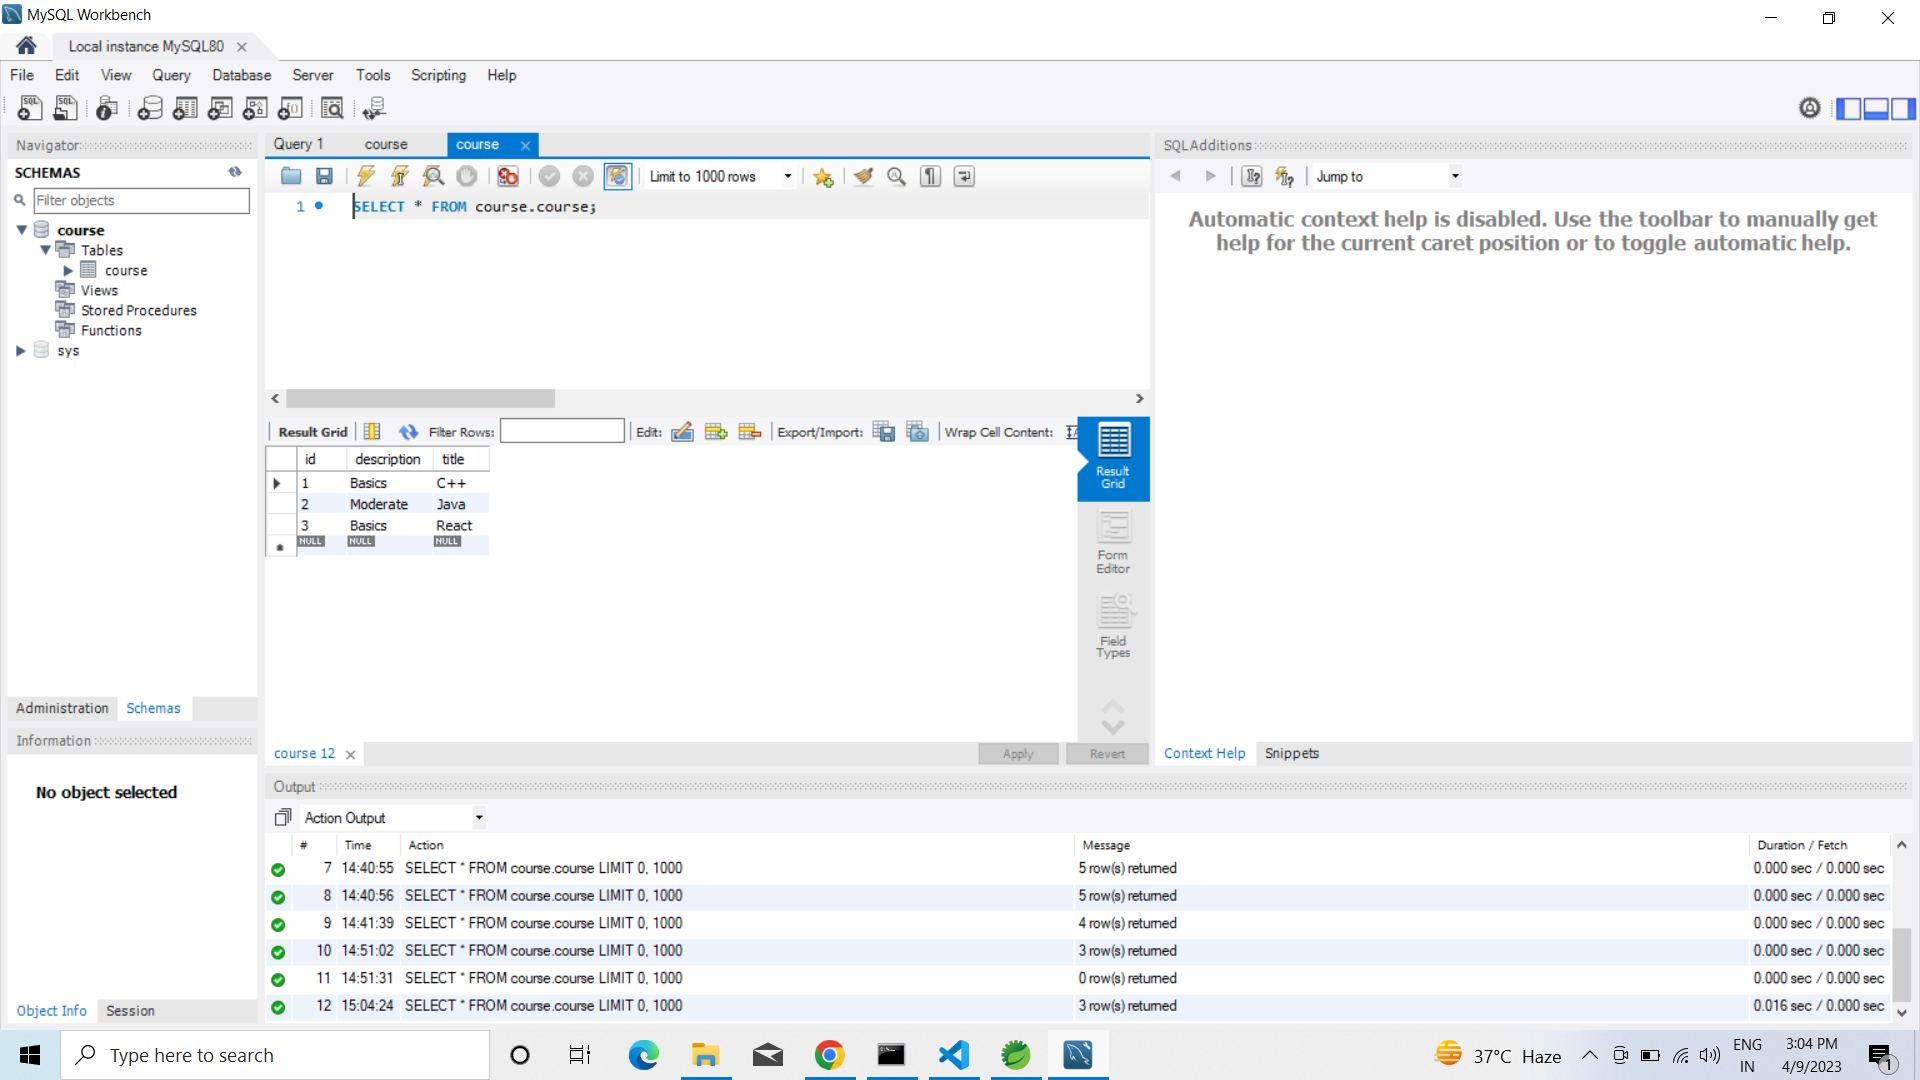Click Explain query magnifier-lightning icon
Screen dimensions: 1920x1080
[x=433, y=176]
